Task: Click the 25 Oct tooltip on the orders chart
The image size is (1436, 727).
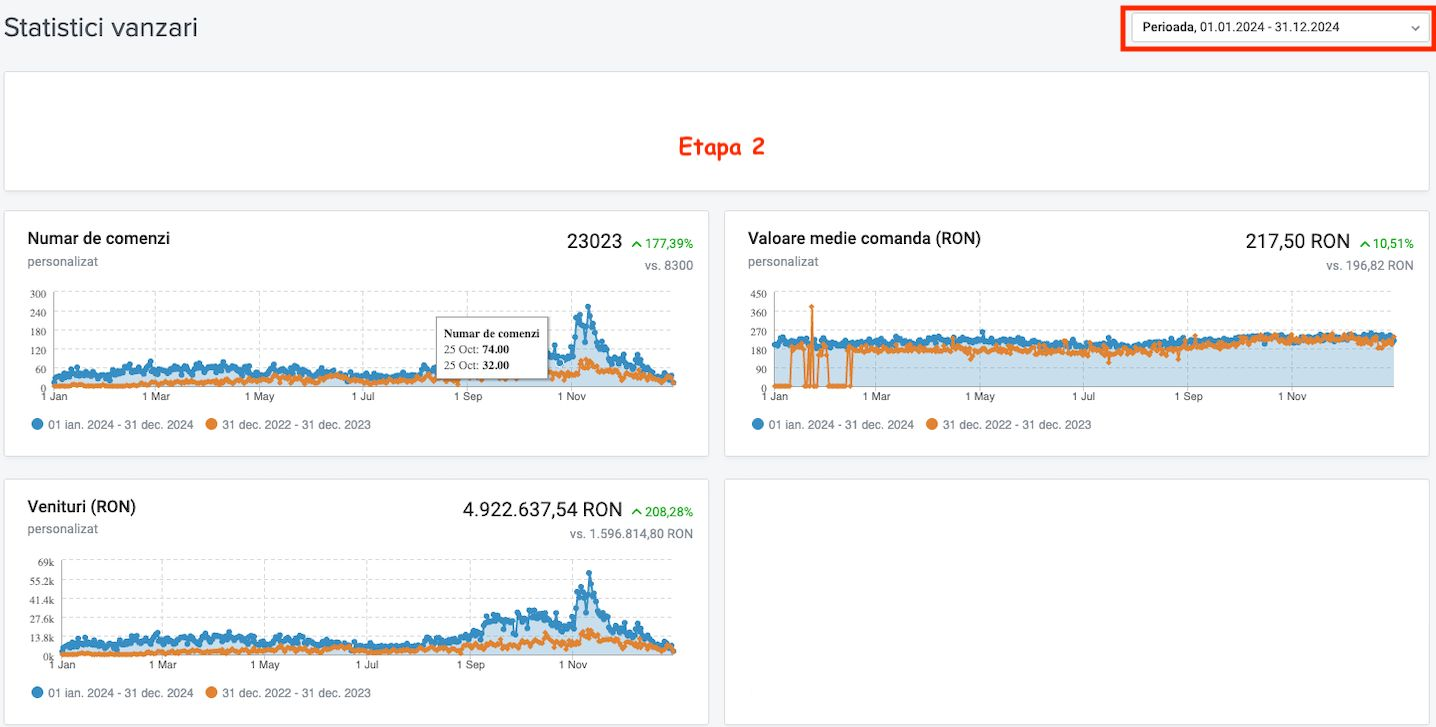Action: tap(492, 348)
